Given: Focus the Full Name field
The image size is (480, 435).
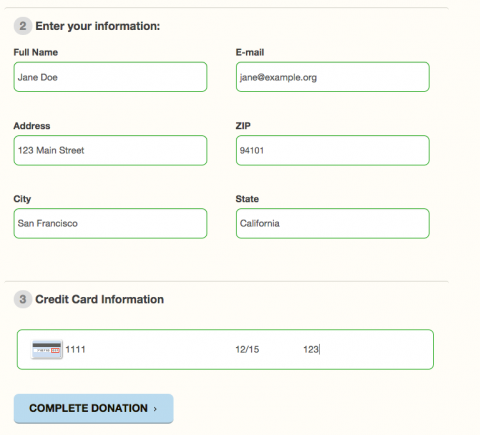Looking at the screenshot, I should [x=110, y=77].
